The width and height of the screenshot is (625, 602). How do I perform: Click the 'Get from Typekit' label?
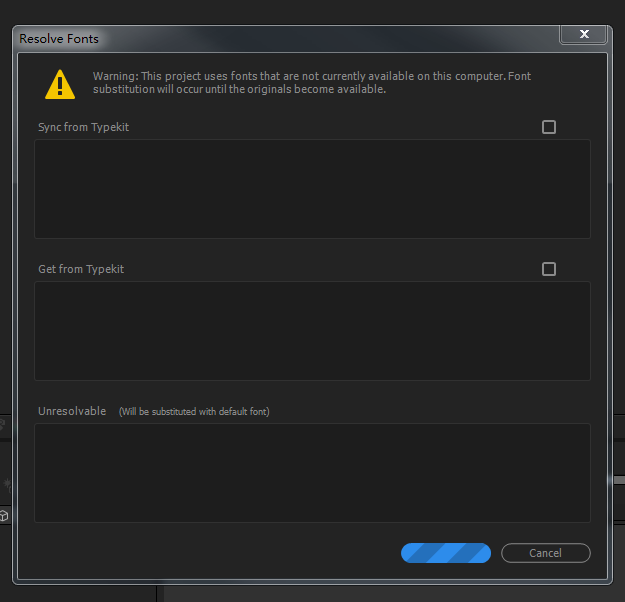[x=81, y=269]
